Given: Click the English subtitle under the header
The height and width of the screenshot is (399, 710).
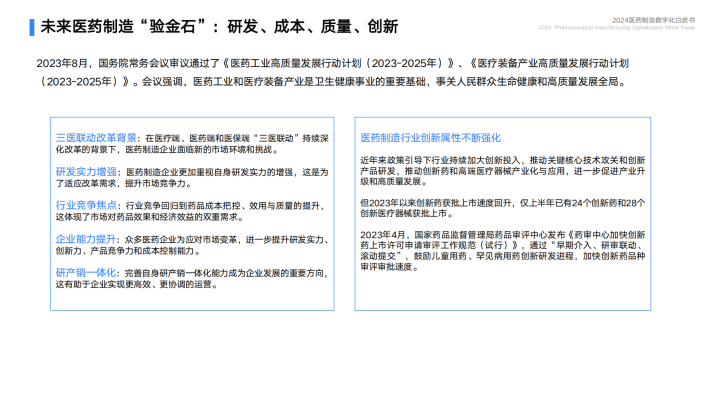Looking at the screenshot, I should point(616,28).
